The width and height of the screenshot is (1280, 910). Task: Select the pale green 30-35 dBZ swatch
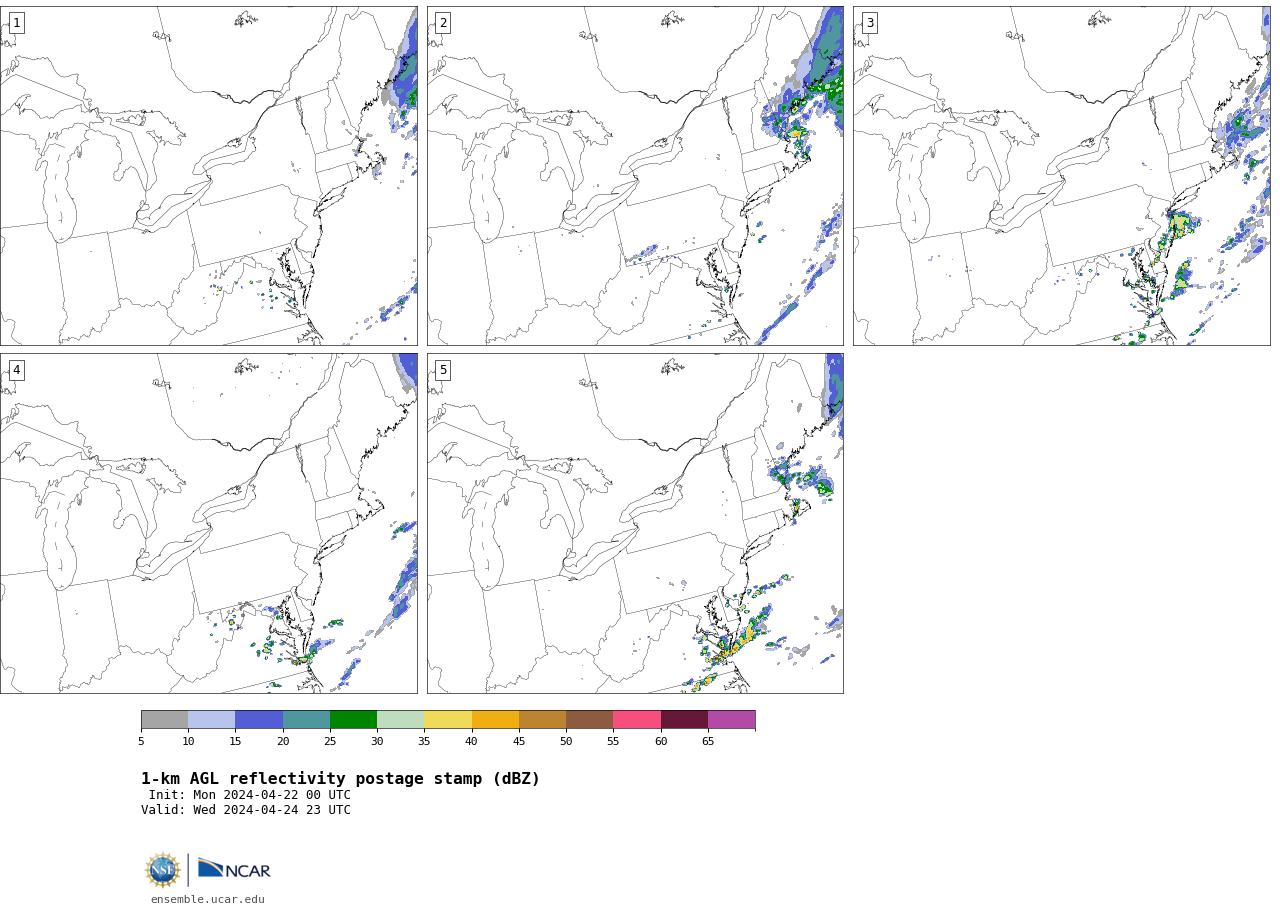tap(401, 720)
